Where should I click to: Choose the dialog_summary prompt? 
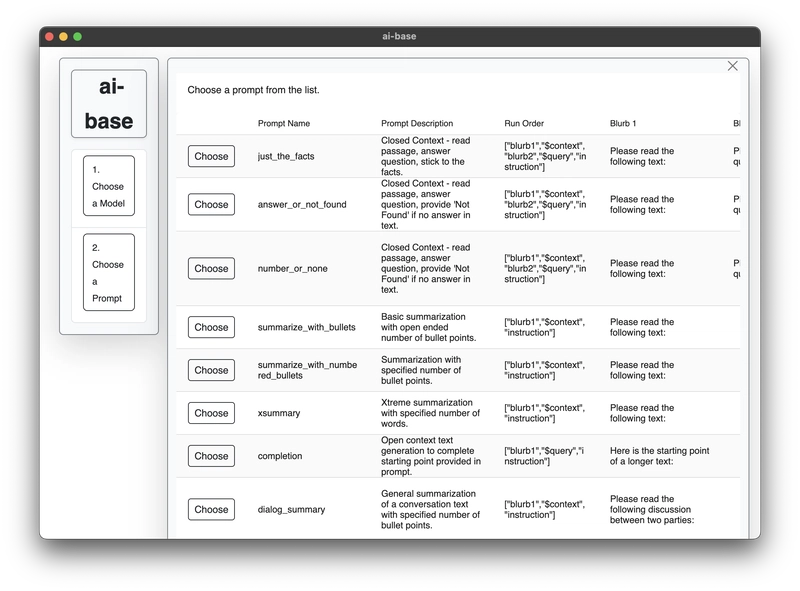pyautogui.click(x=211, y=509)
